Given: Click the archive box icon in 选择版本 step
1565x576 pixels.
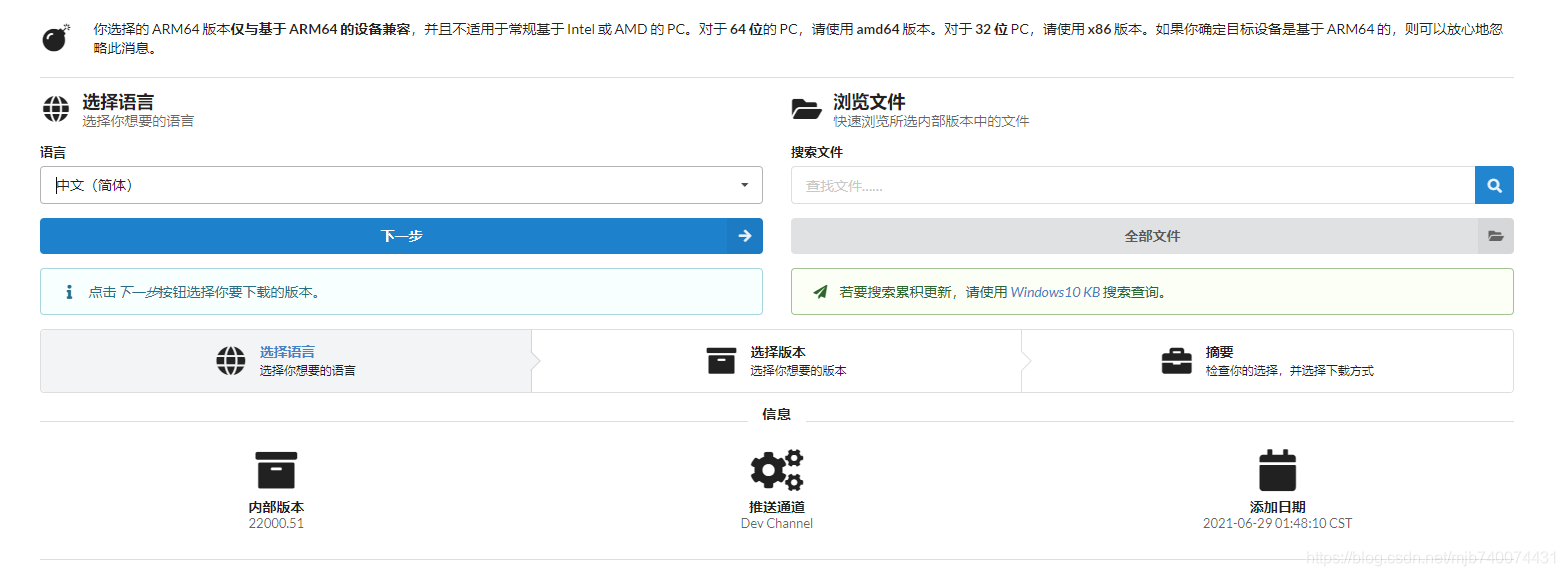Looking at the screenshot, I should click(x=721, y=361).
